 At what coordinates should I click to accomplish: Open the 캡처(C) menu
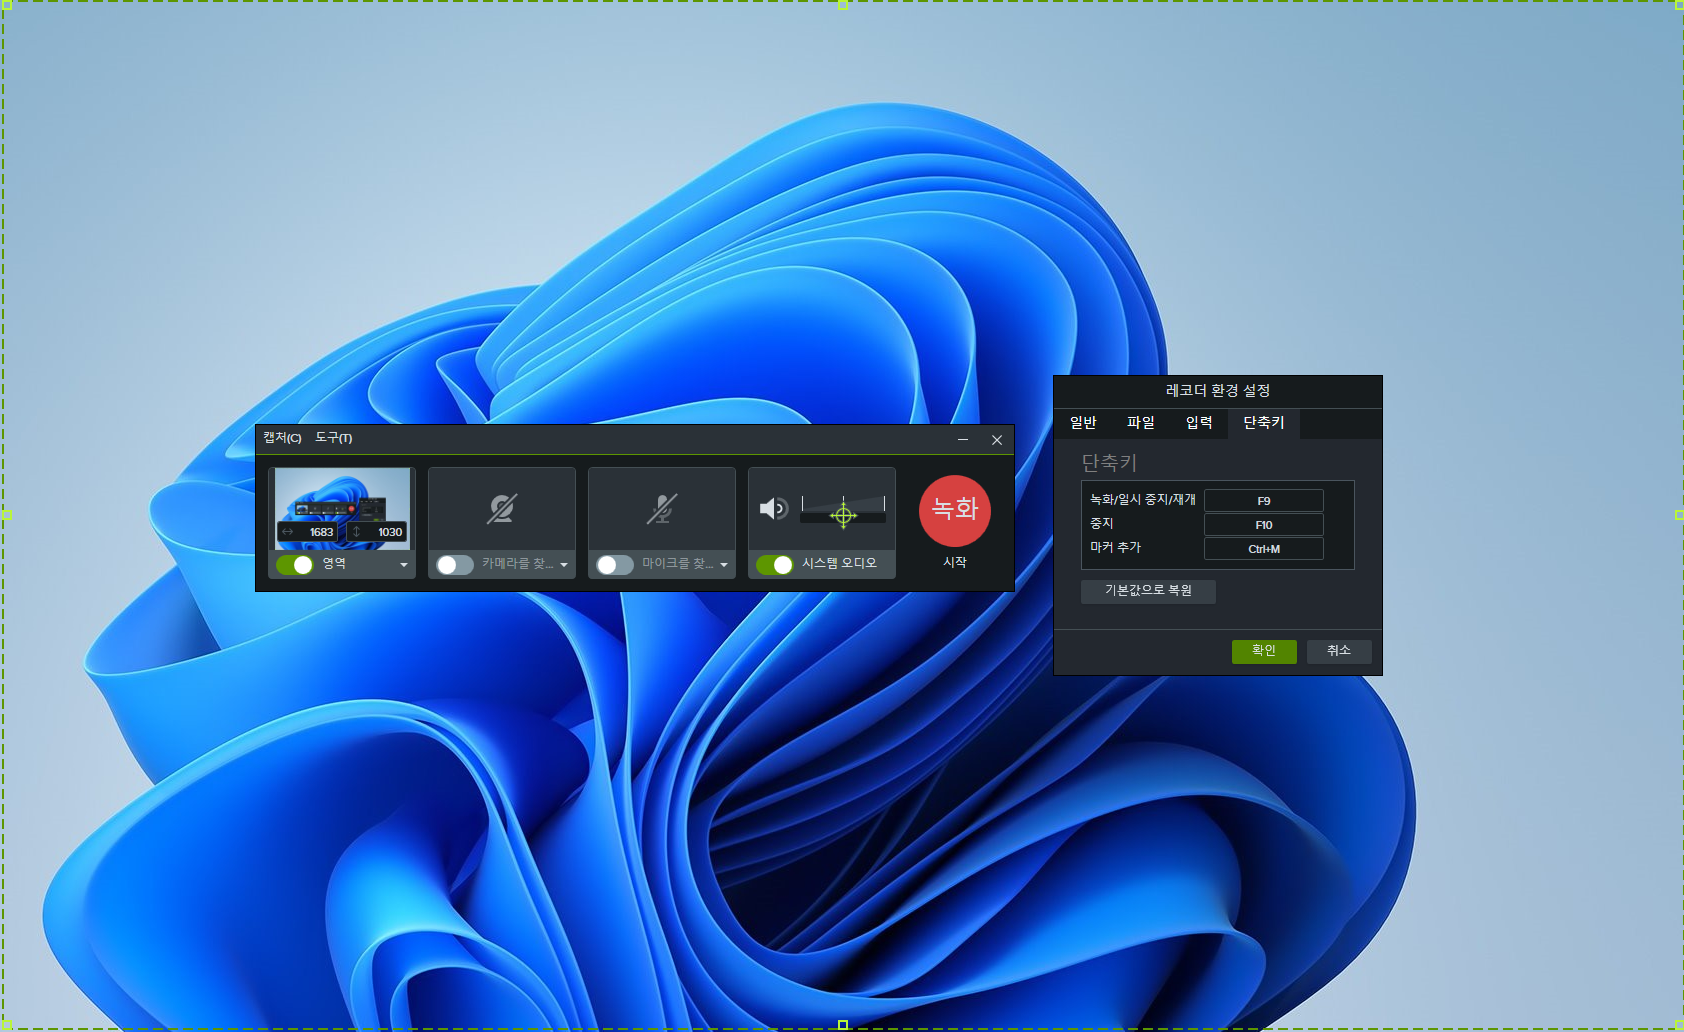tap(282, 438)
